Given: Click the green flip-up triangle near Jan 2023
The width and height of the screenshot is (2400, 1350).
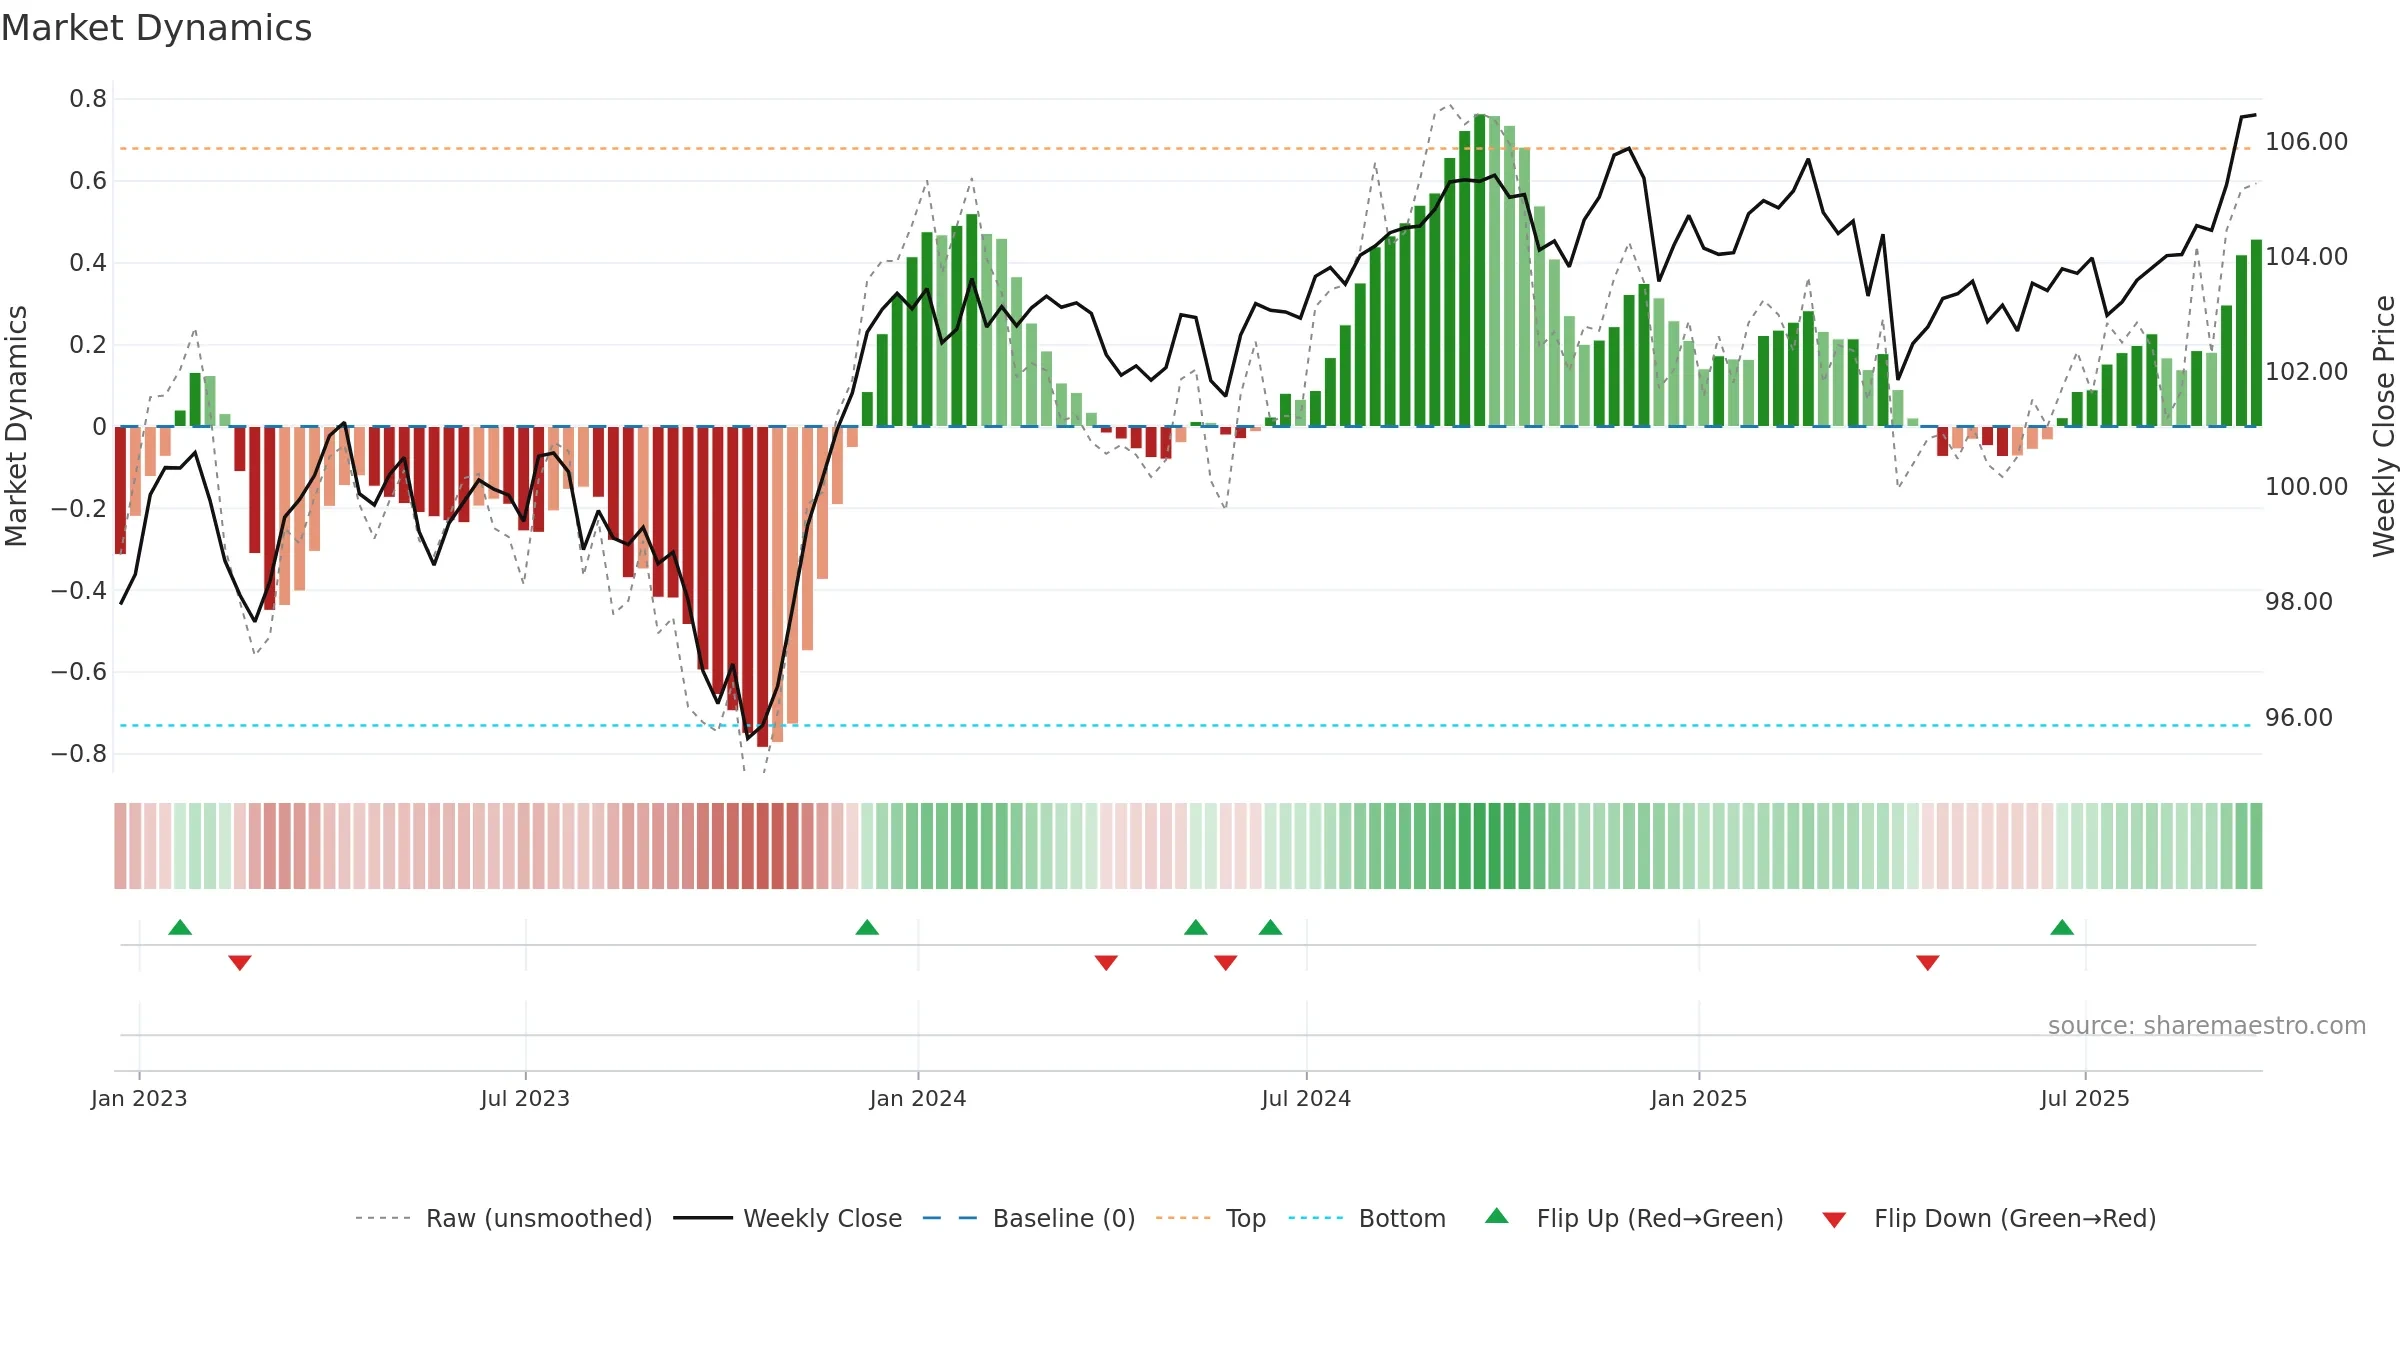Looking at the screenshot, I should 180,928.
